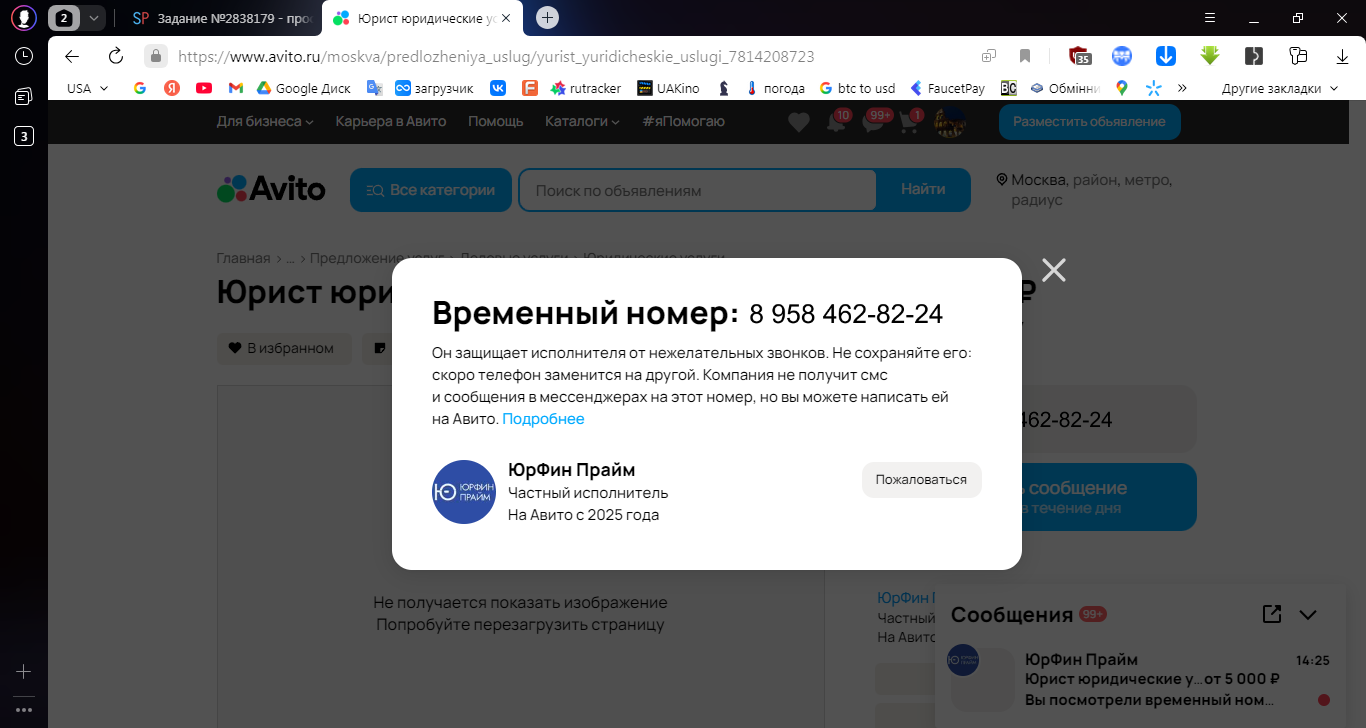This screenshot has width=1366, height=728.
Task: Click the Поиск по объявлениям search field
Action: [x=697, y=190]
